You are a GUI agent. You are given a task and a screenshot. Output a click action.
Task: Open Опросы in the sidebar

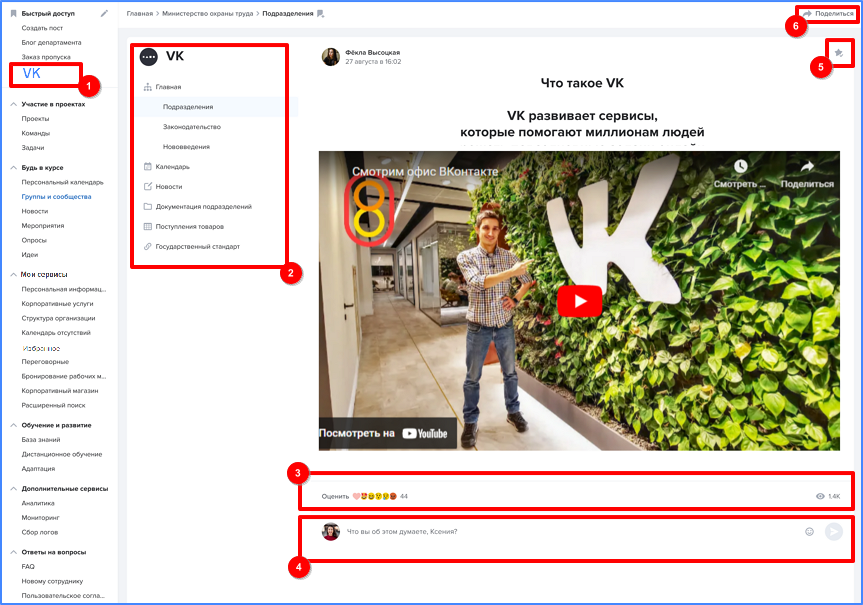(x=34, y=240)
